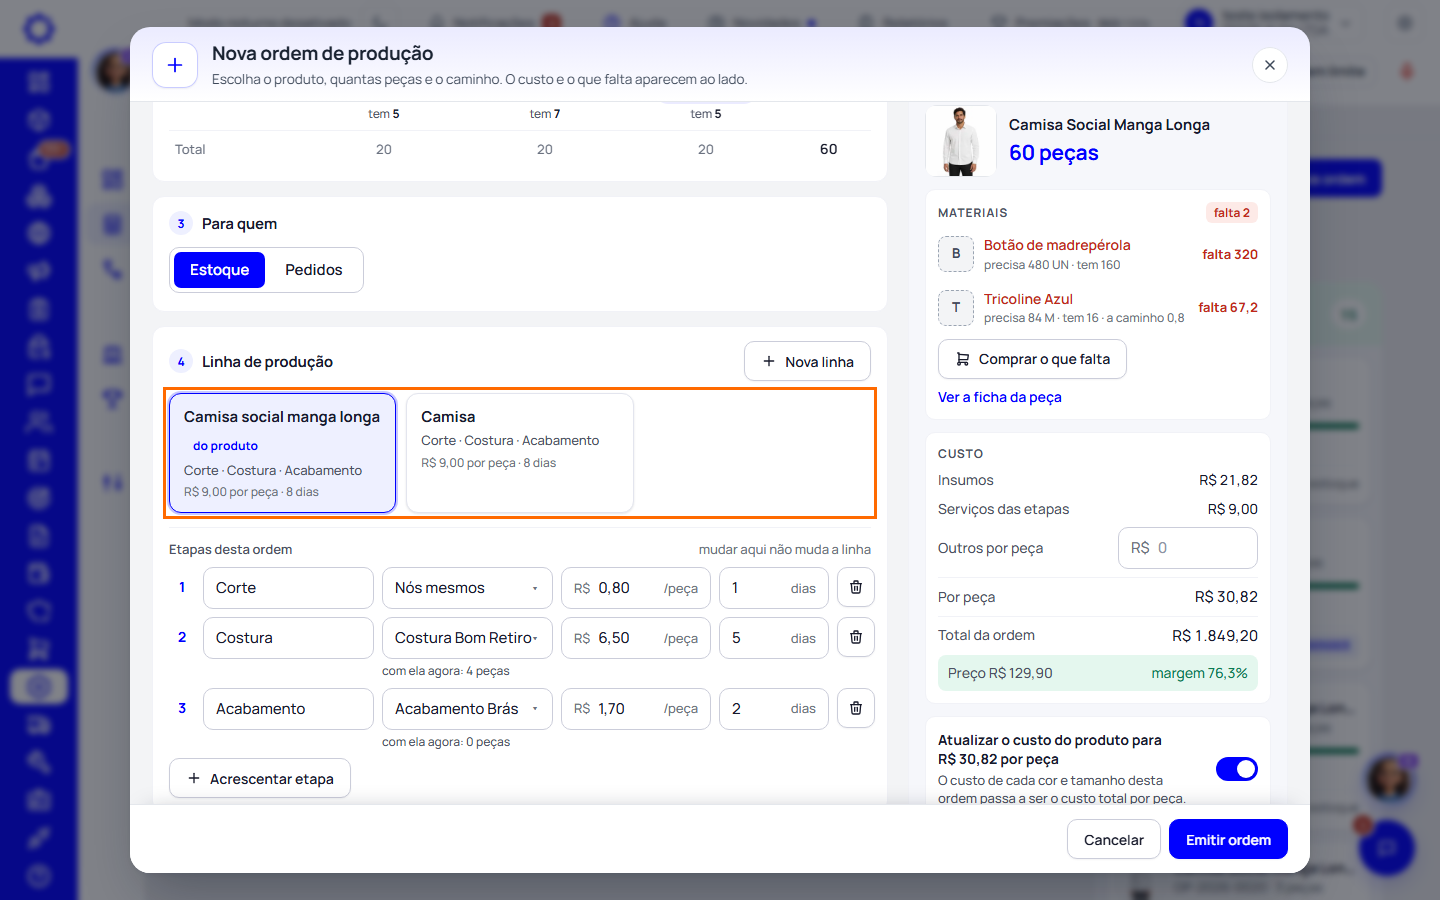Select Pedidos as destination
The width and height of the screenshot is (1440, 900).
(x=314, y=270)
